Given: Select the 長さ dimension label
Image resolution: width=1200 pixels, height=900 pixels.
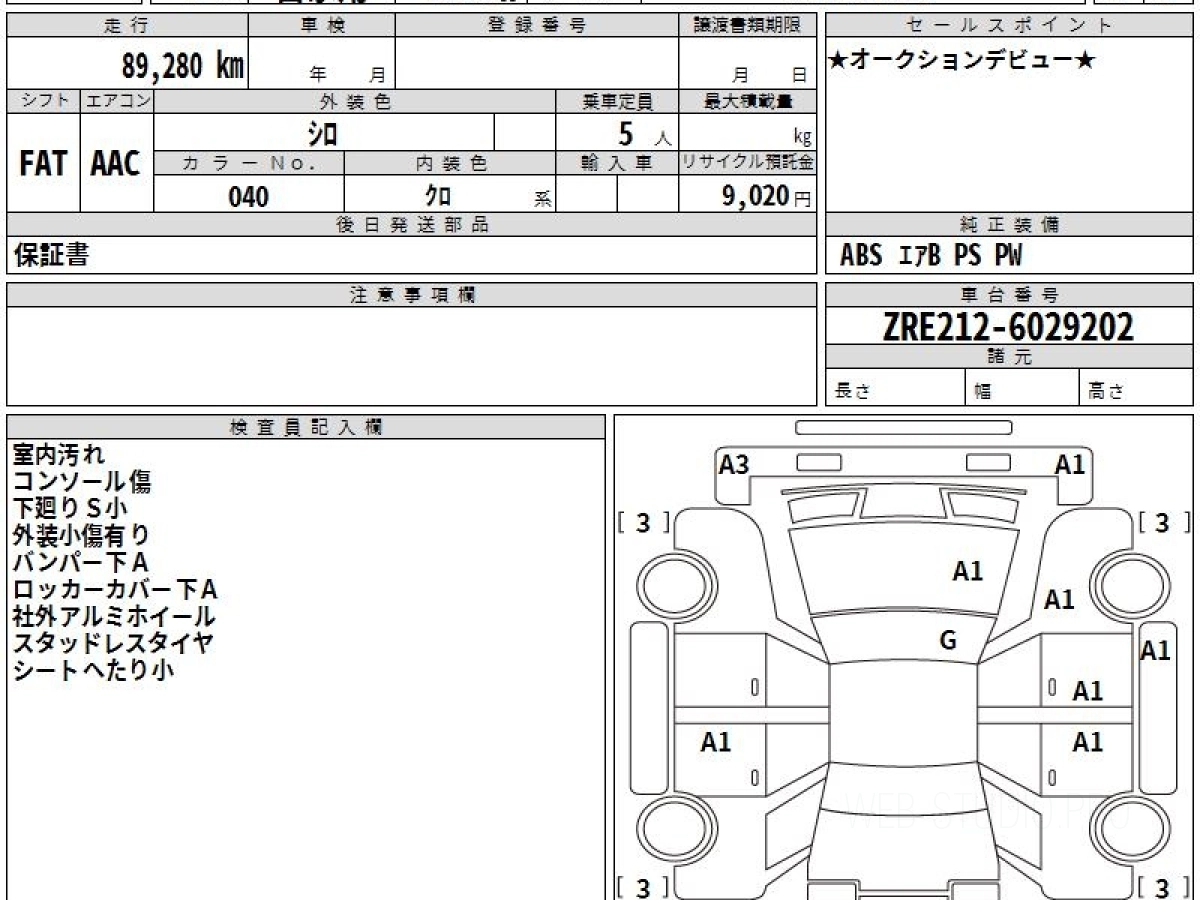Looking at the screenshot, I should [x=851, y=392].
